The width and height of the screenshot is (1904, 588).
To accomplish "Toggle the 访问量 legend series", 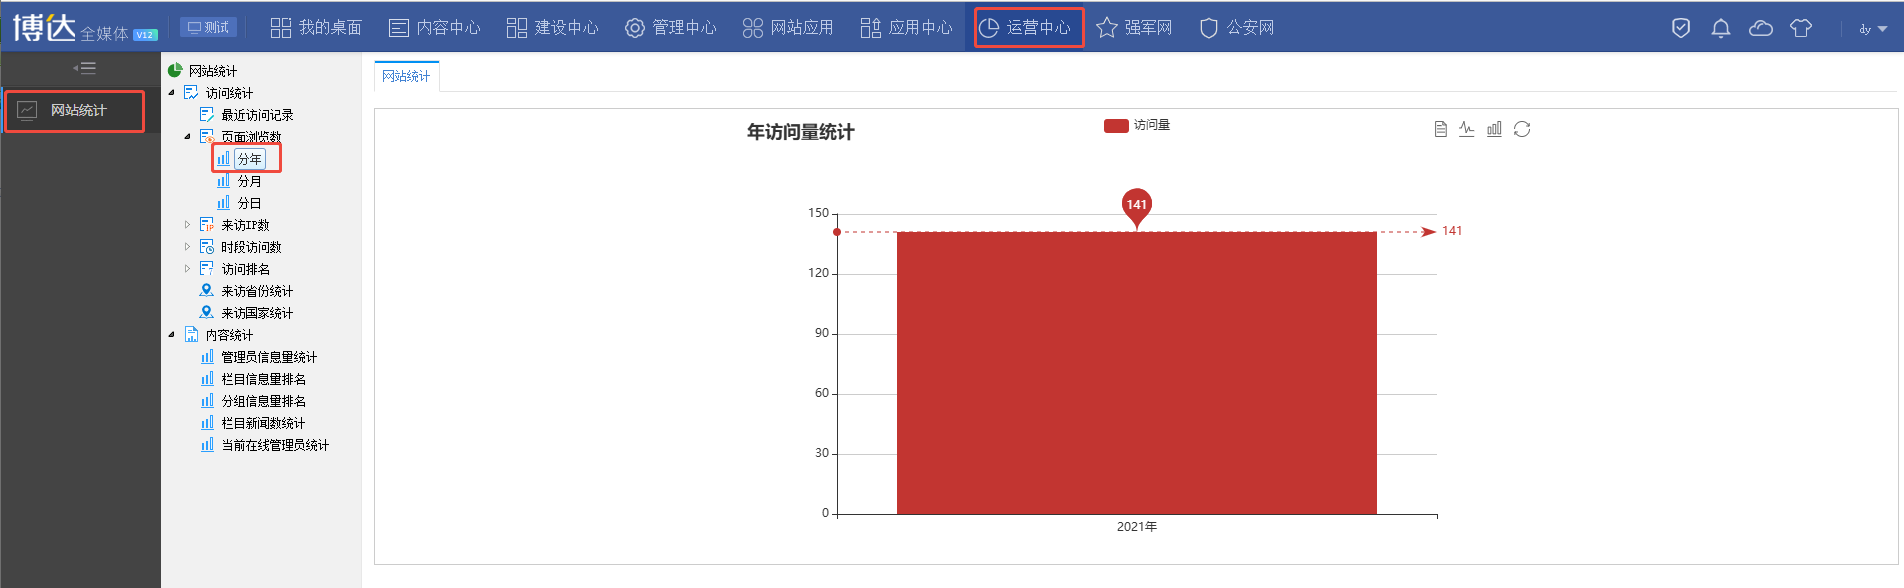I will pos(1137,125).
